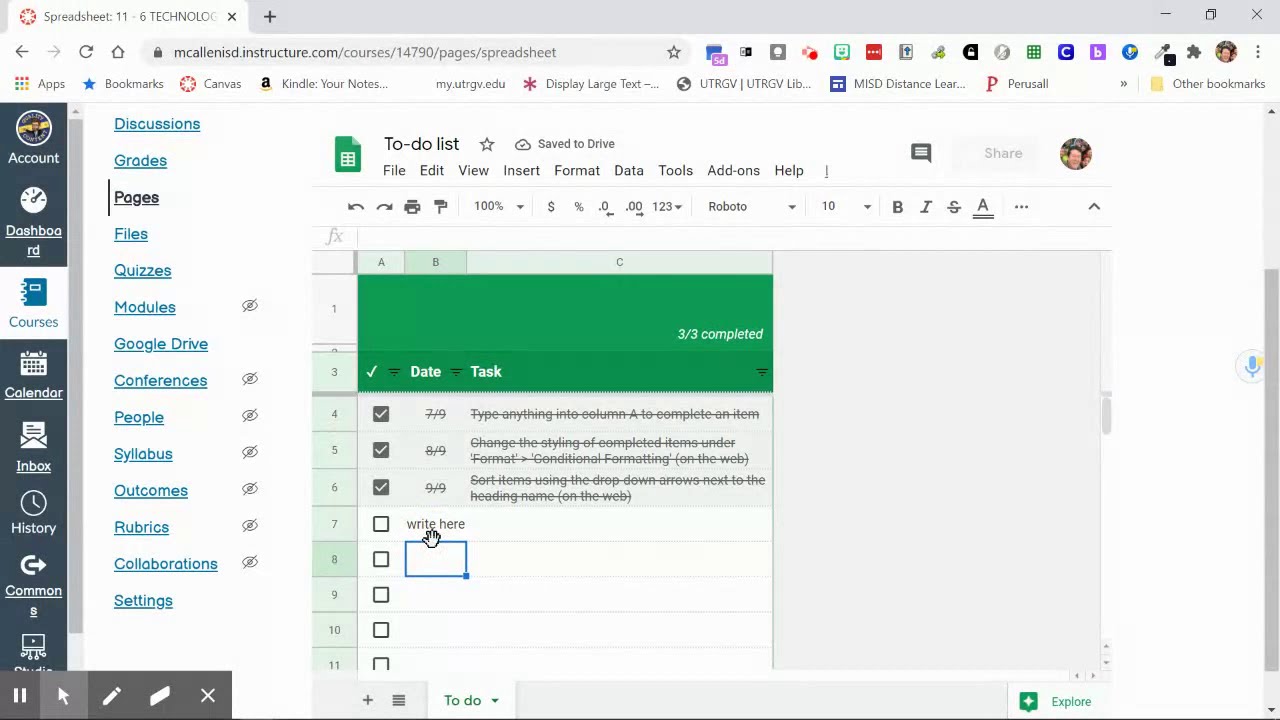Click the Explore button

1056,701
